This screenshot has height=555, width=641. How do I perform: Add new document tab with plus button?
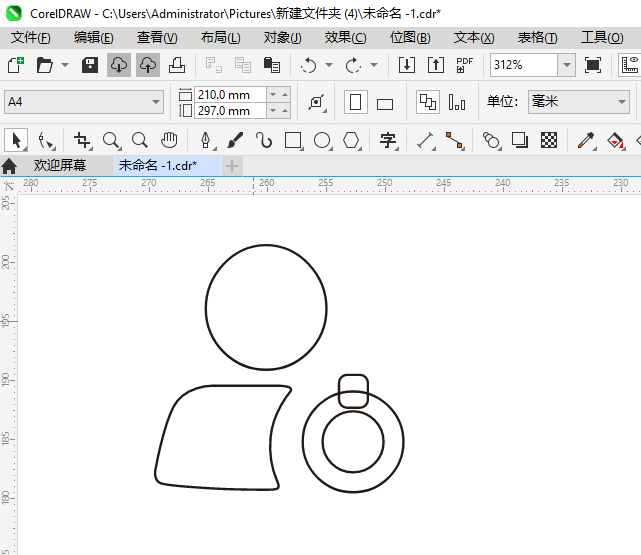point(232,165)
